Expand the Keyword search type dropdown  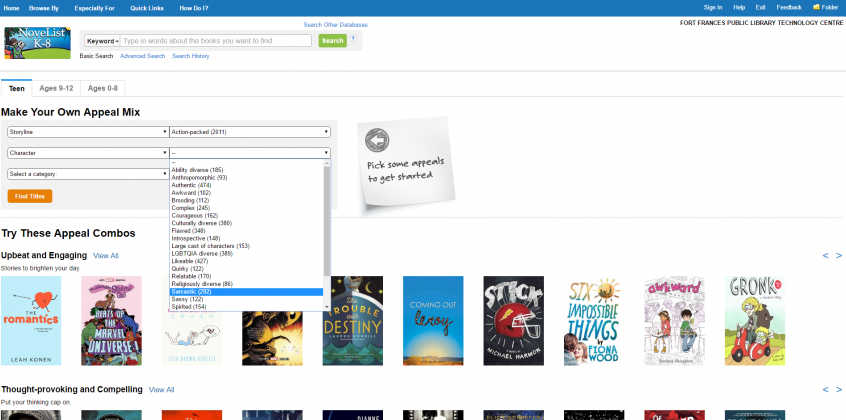[102, 41]
